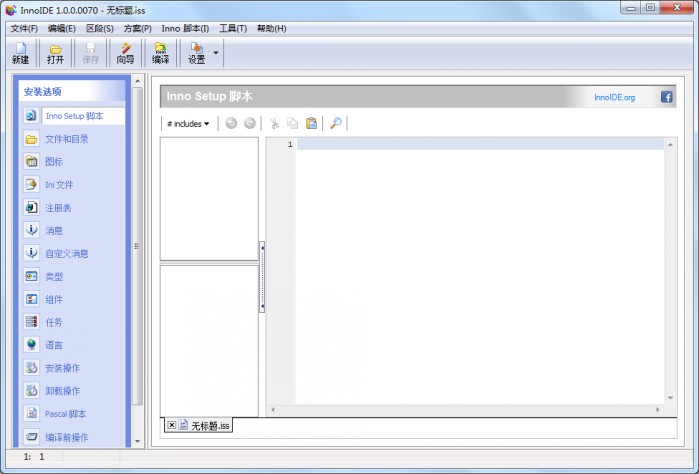This screenshot has height=474, width=699.
Task: Open the InnoIDE.org link
Action: (614, 97)
